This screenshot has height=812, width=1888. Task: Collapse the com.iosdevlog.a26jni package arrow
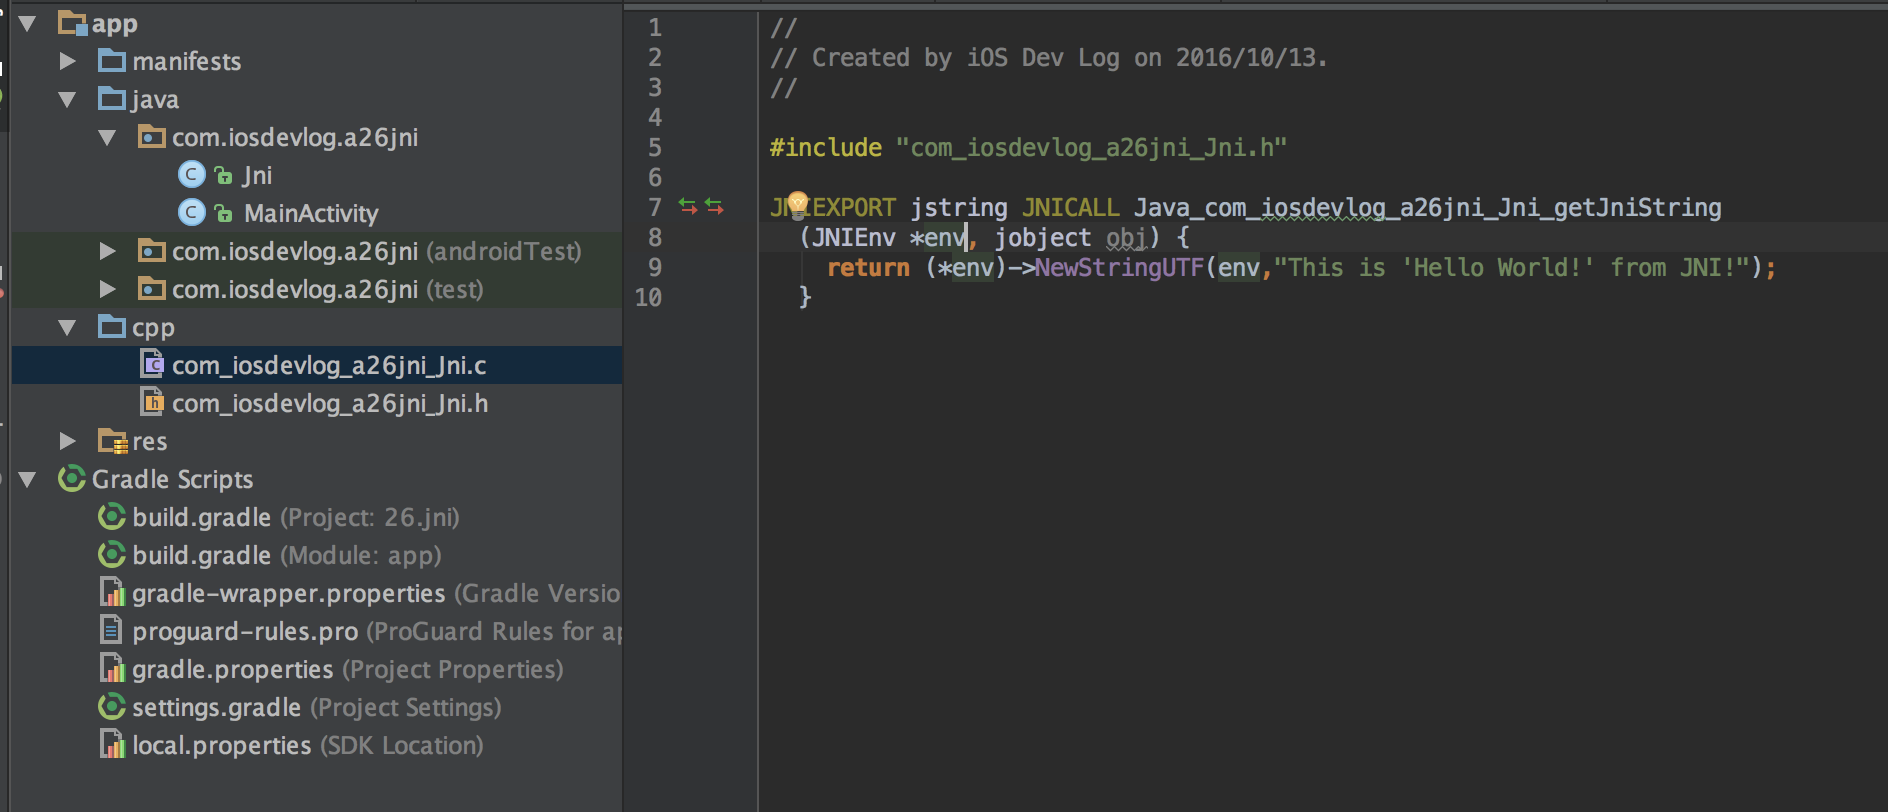(x=108, y=137)
